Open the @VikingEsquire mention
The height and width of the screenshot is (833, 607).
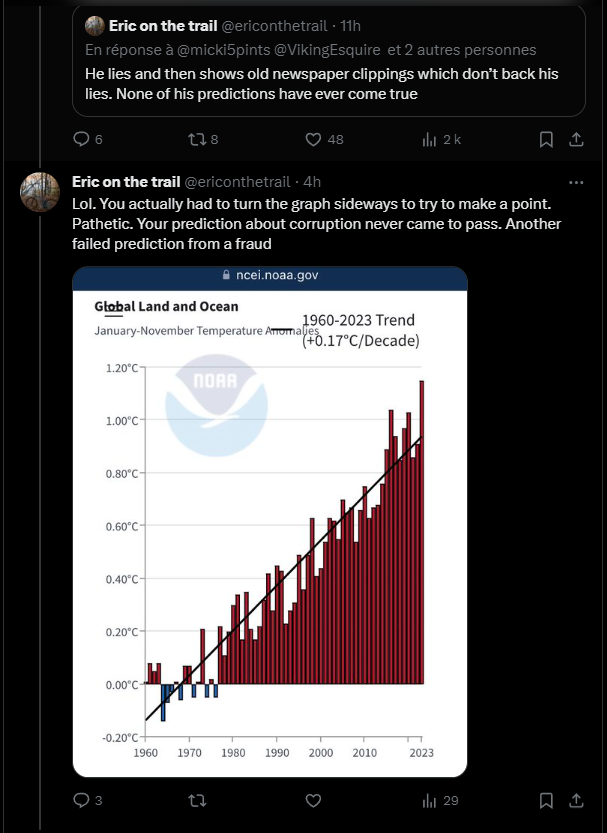(x=327, y=50)
